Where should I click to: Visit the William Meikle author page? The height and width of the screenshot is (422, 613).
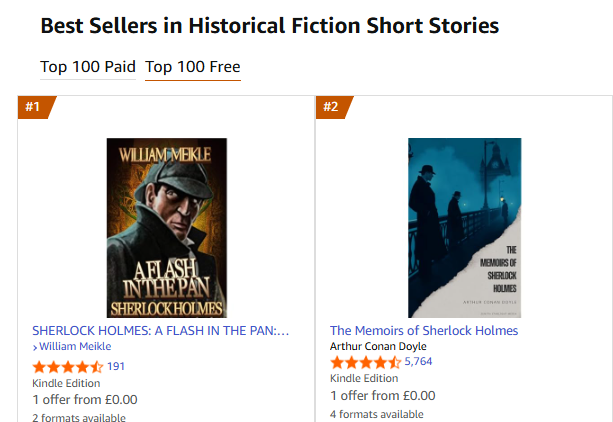75,347
